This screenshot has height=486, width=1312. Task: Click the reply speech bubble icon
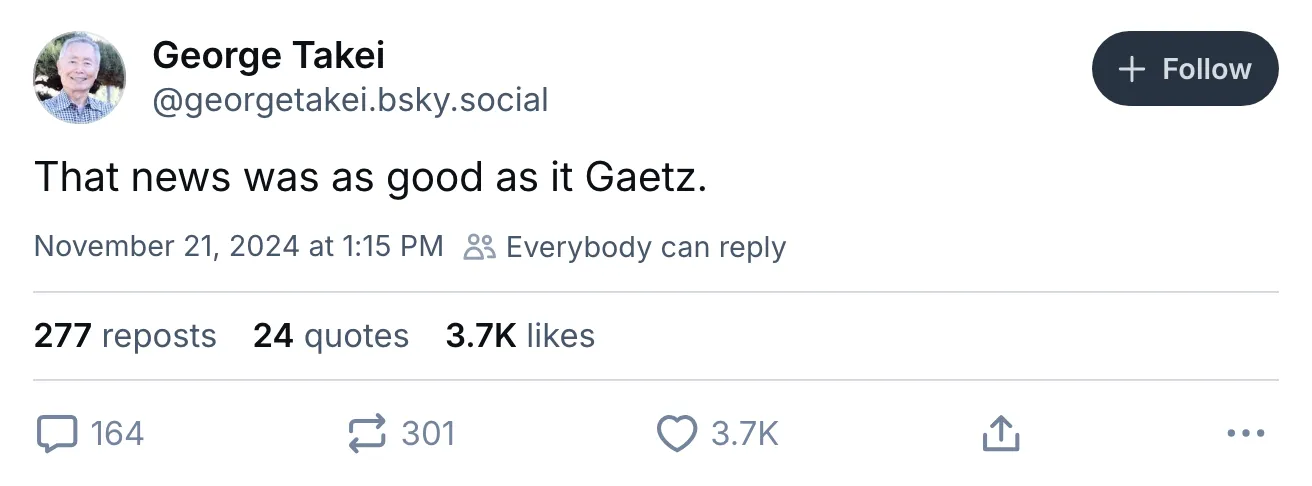tap(56, 434)
